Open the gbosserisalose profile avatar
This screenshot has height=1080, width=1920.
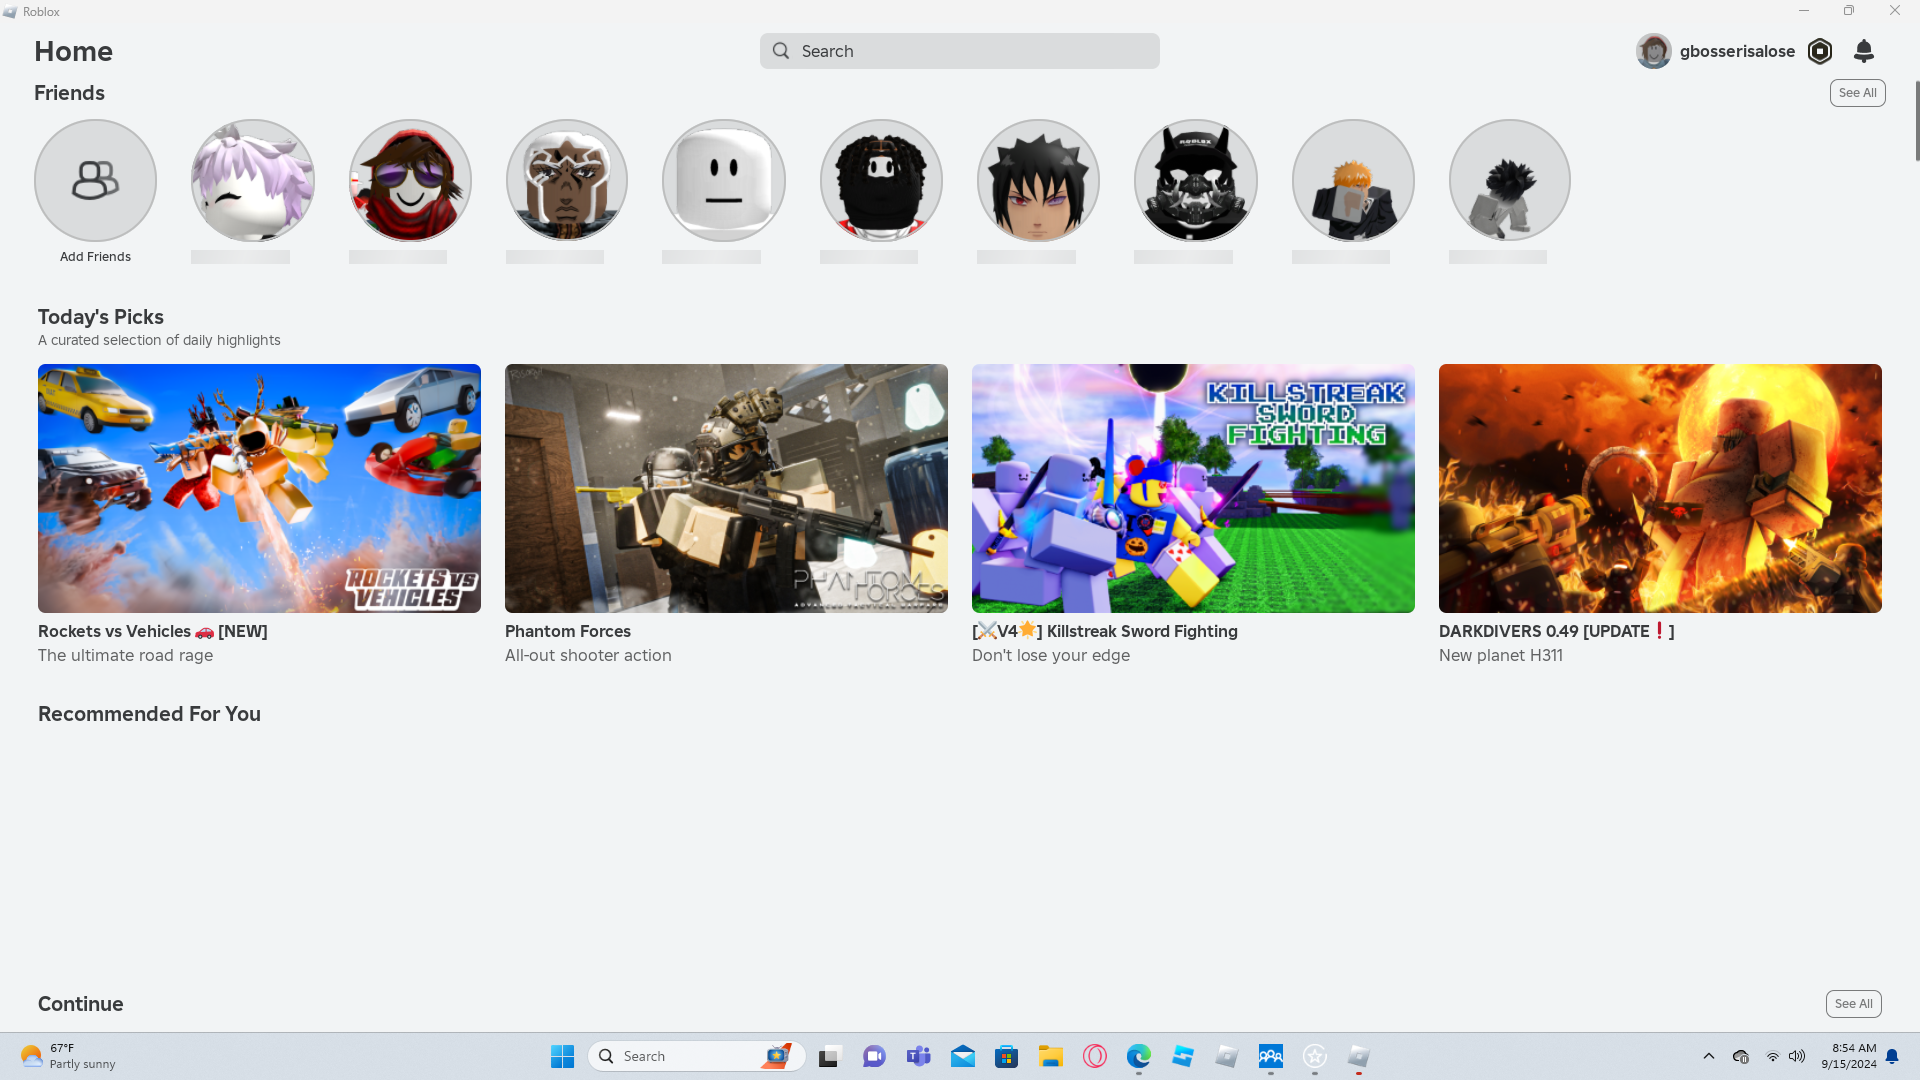pyautogui.click(x=1653, y=51)
